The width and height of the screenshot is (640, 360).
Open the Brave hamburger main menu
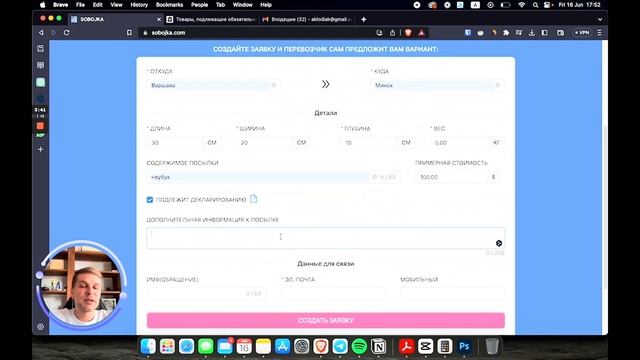point(599,33)
